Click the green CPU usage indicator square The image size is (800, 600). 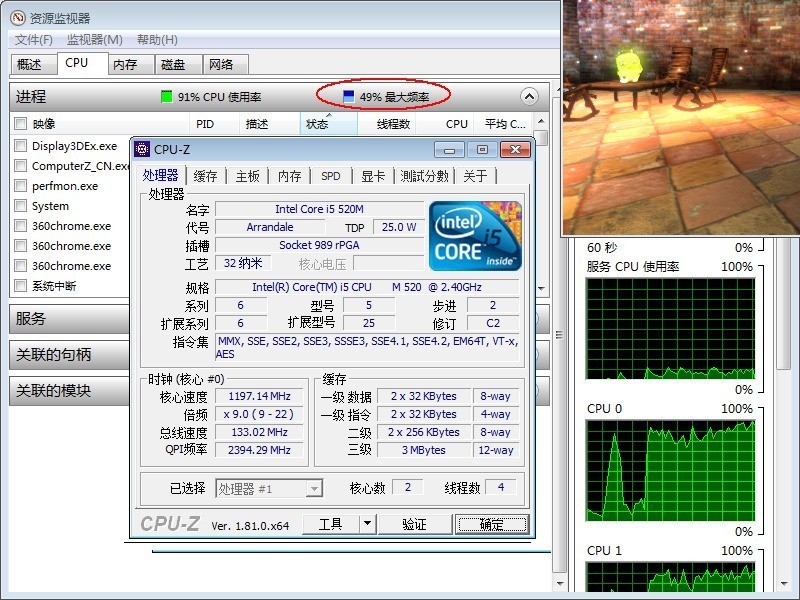pos(166,96)
